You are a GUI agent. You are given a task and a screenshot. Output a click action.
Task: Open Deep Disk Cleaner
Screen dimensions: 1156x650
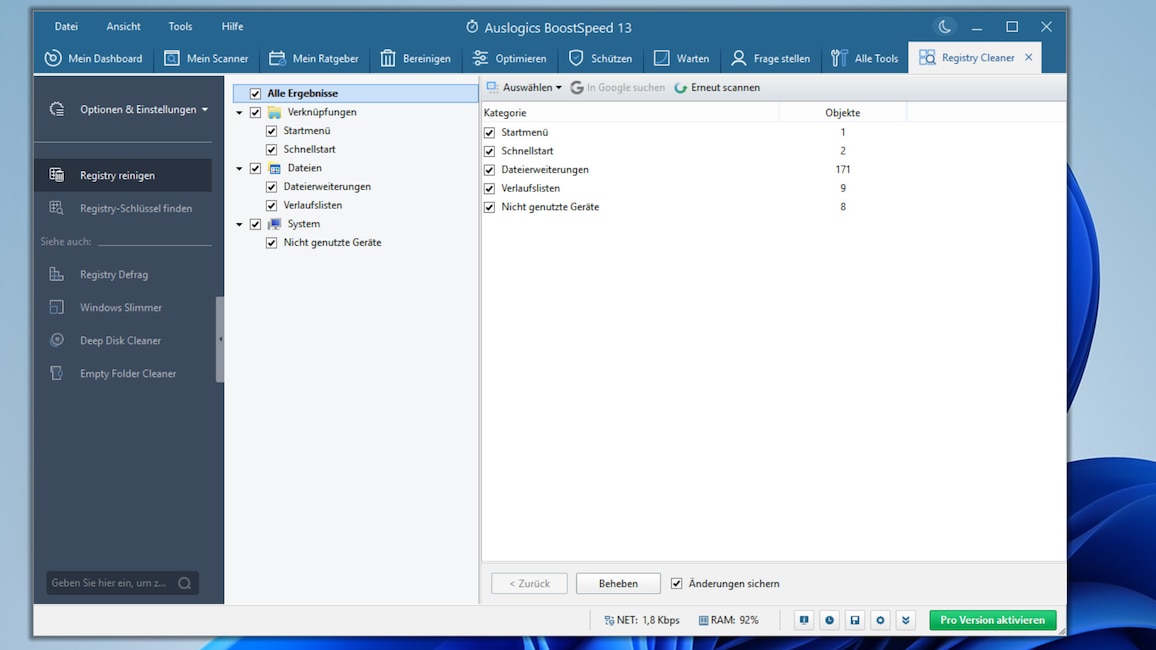point(122,340)
